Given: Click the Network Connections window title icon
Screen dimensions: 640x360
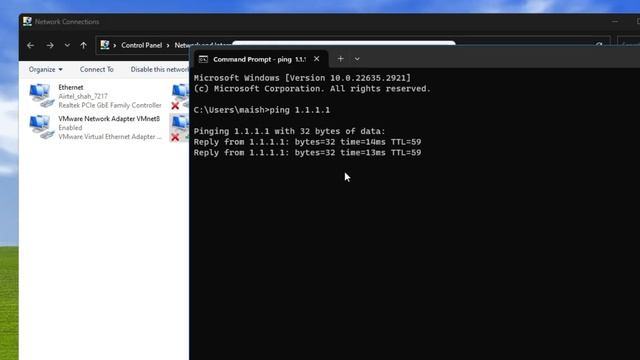Looking at the screenshot, I should coord(27,21).
